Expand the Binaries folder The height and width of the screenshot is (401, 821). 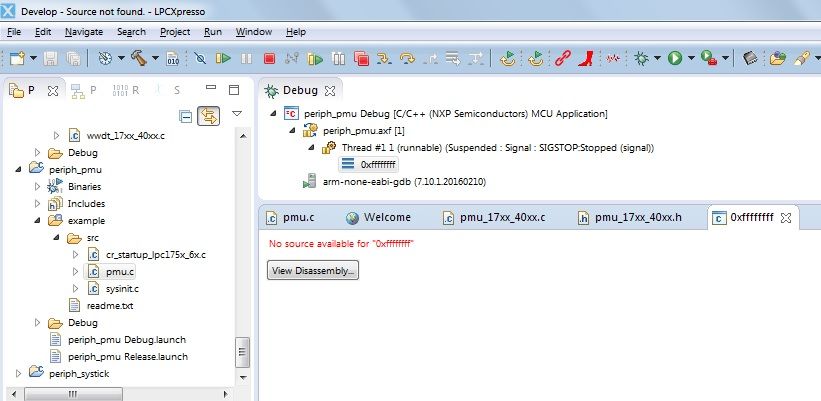(37, 186)
